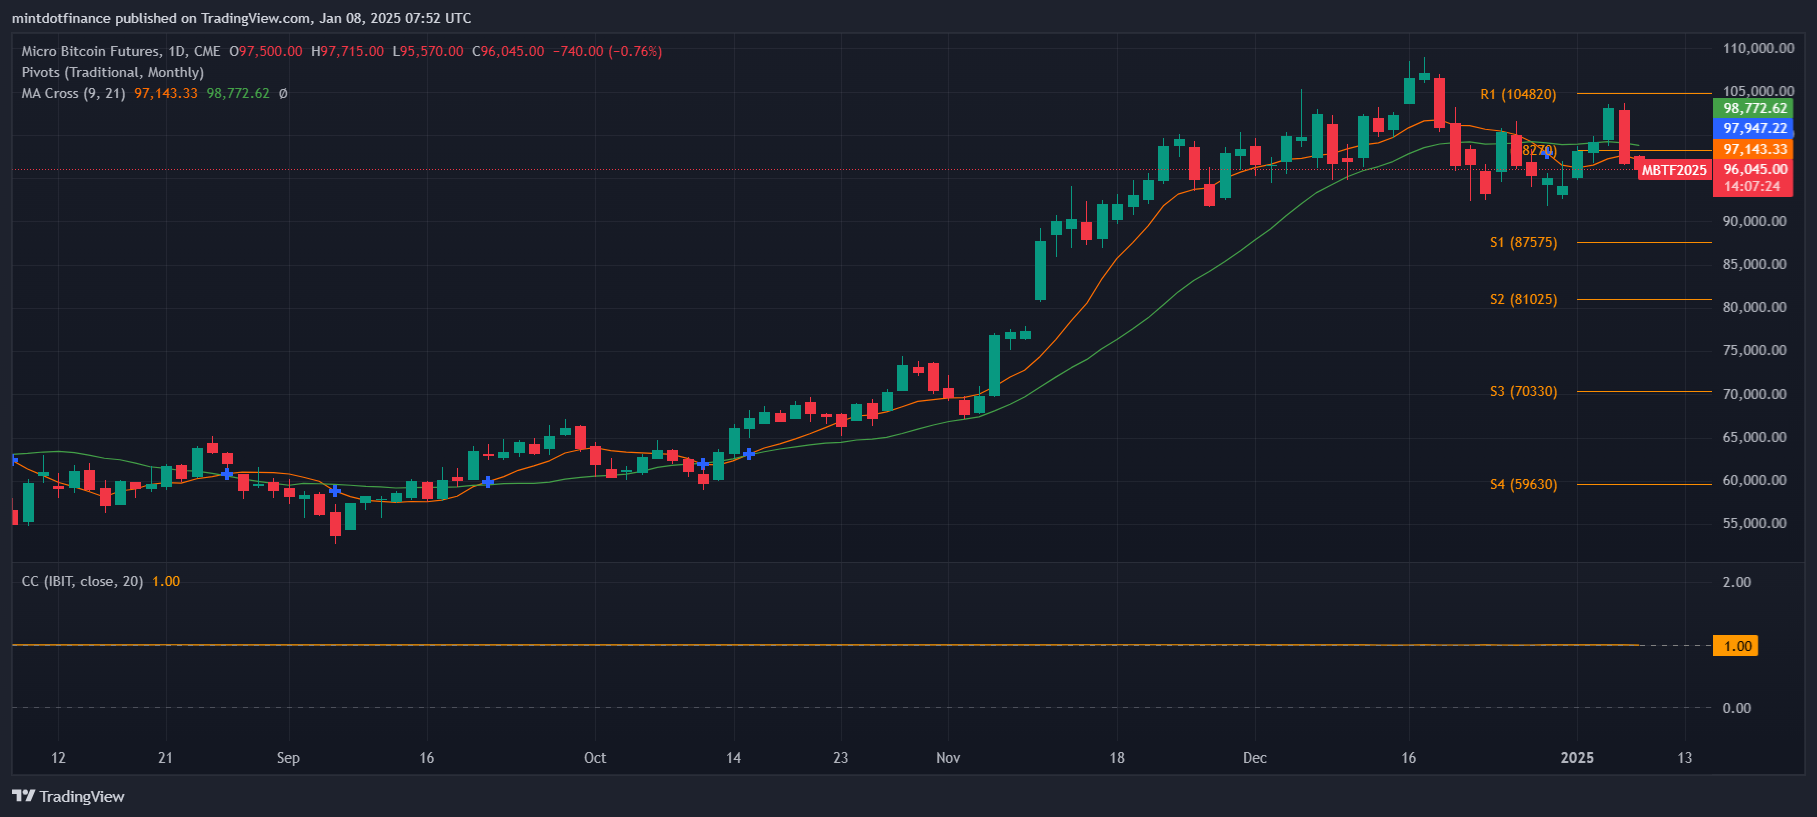Click the high price H97,715.00
The height and width of the screenshot is (817, 1817).
(x=347, y=51)
